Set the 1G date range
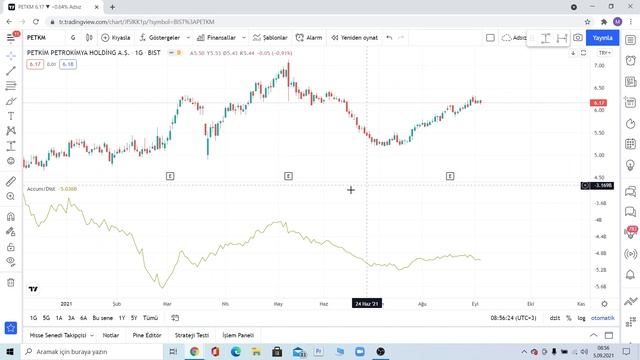This screenshot has height=360, width=640. click(33, 318)
